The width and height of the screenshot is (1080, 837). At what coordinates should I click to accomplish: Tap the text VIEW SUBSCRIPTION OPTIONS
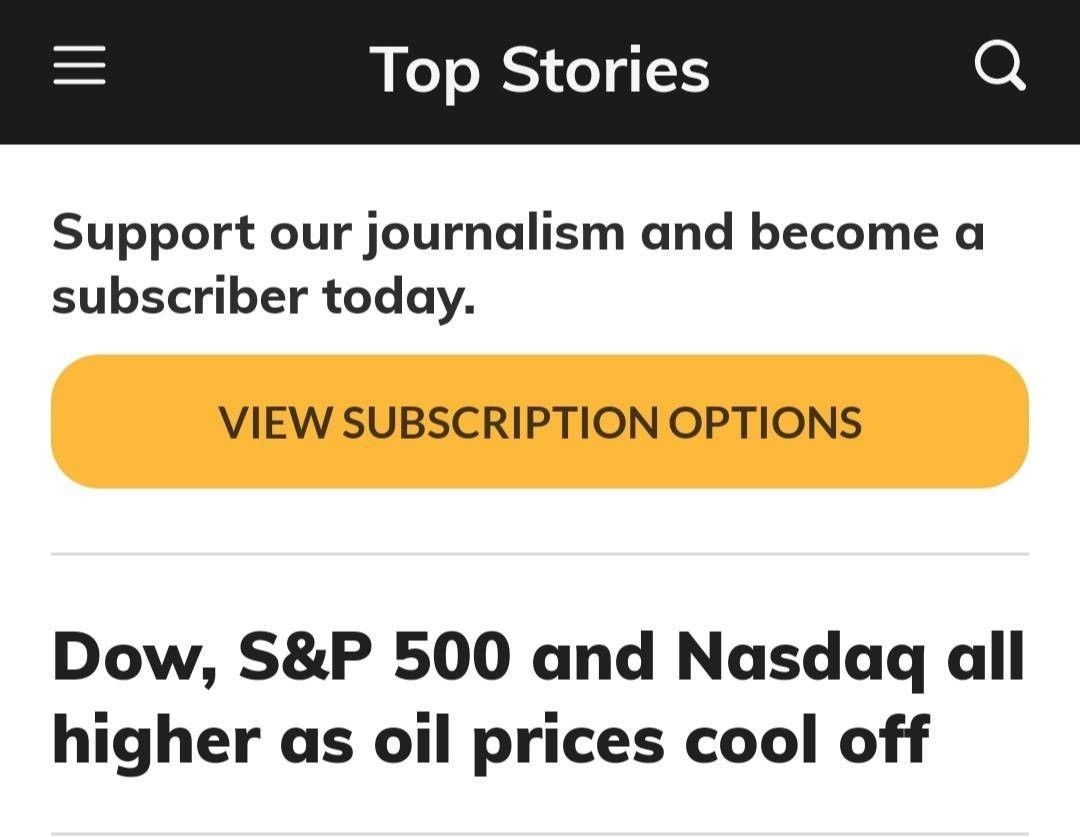540,422
